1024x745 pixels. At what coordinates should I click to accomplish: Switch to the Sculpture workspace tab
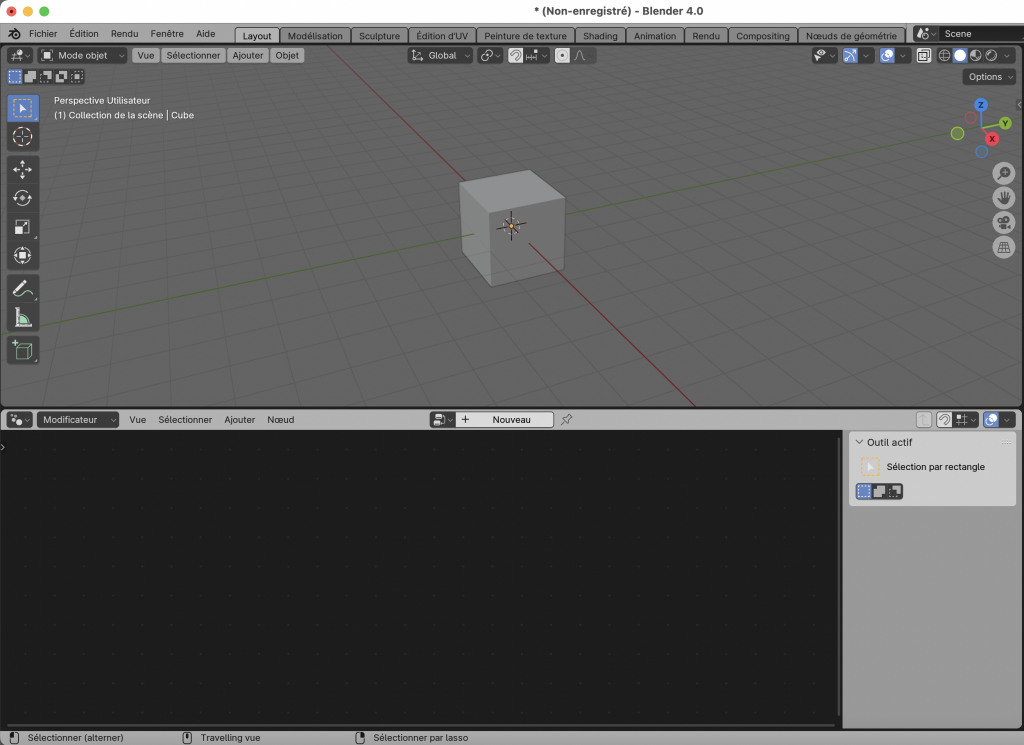379,36
